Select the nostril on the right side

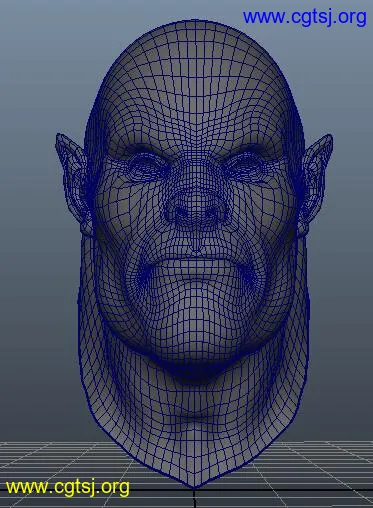[x=213, y=213]
